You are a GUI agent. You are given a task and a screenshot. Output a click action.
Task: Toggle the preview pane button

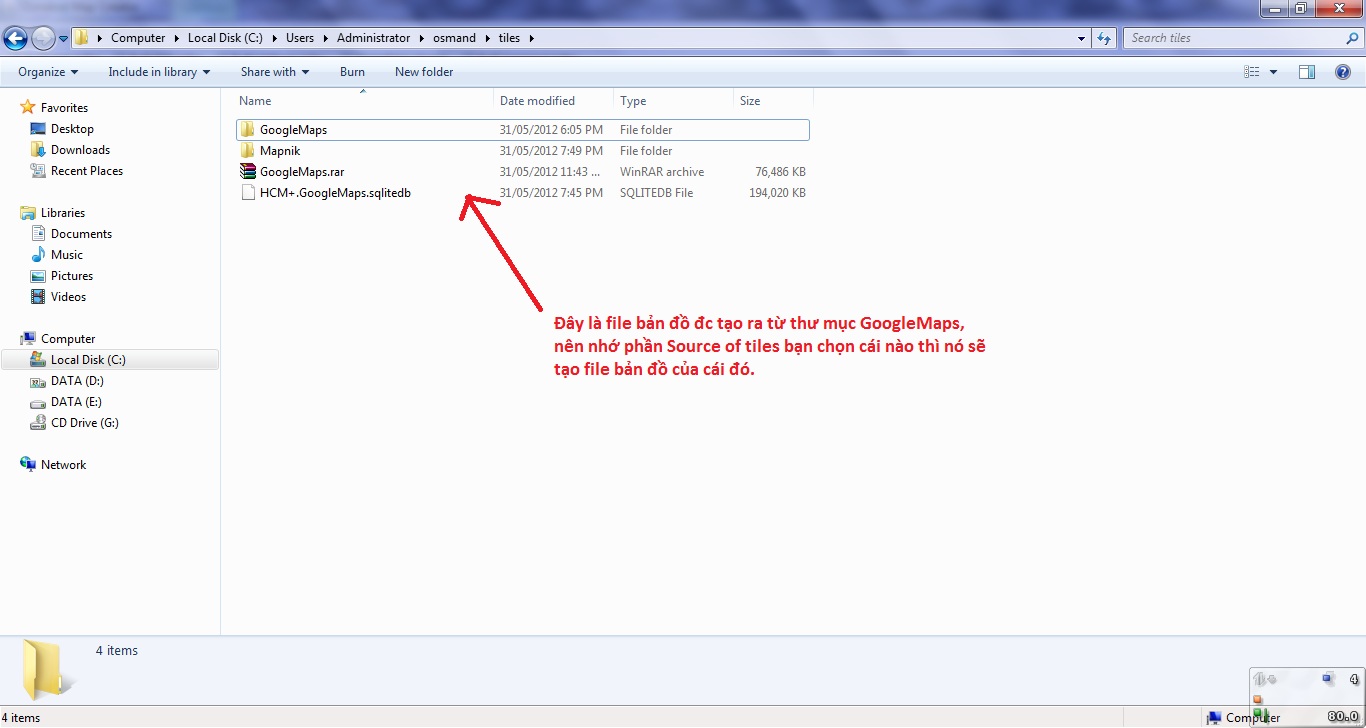point(1307,72)
